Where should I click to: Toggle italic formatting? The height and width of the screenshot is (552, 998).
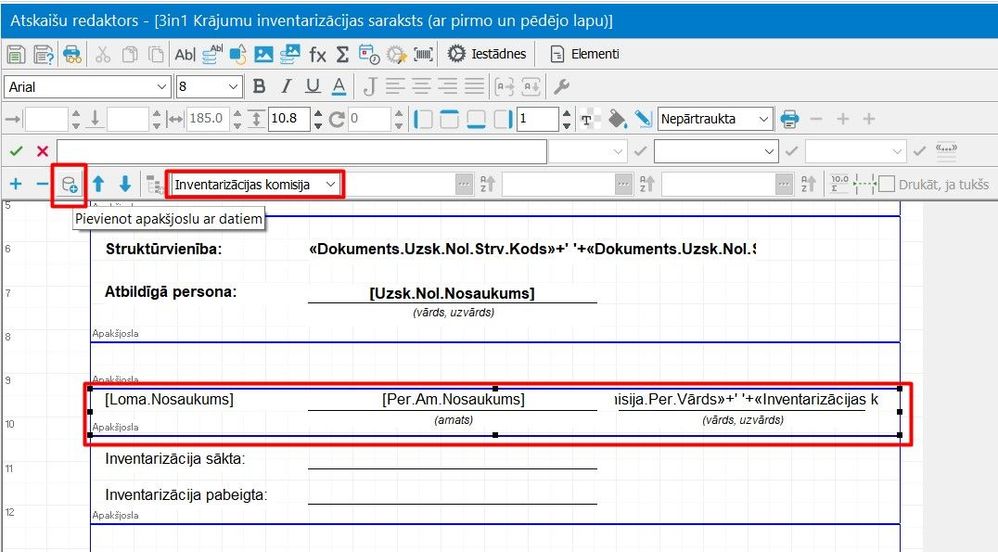(286, 86)
